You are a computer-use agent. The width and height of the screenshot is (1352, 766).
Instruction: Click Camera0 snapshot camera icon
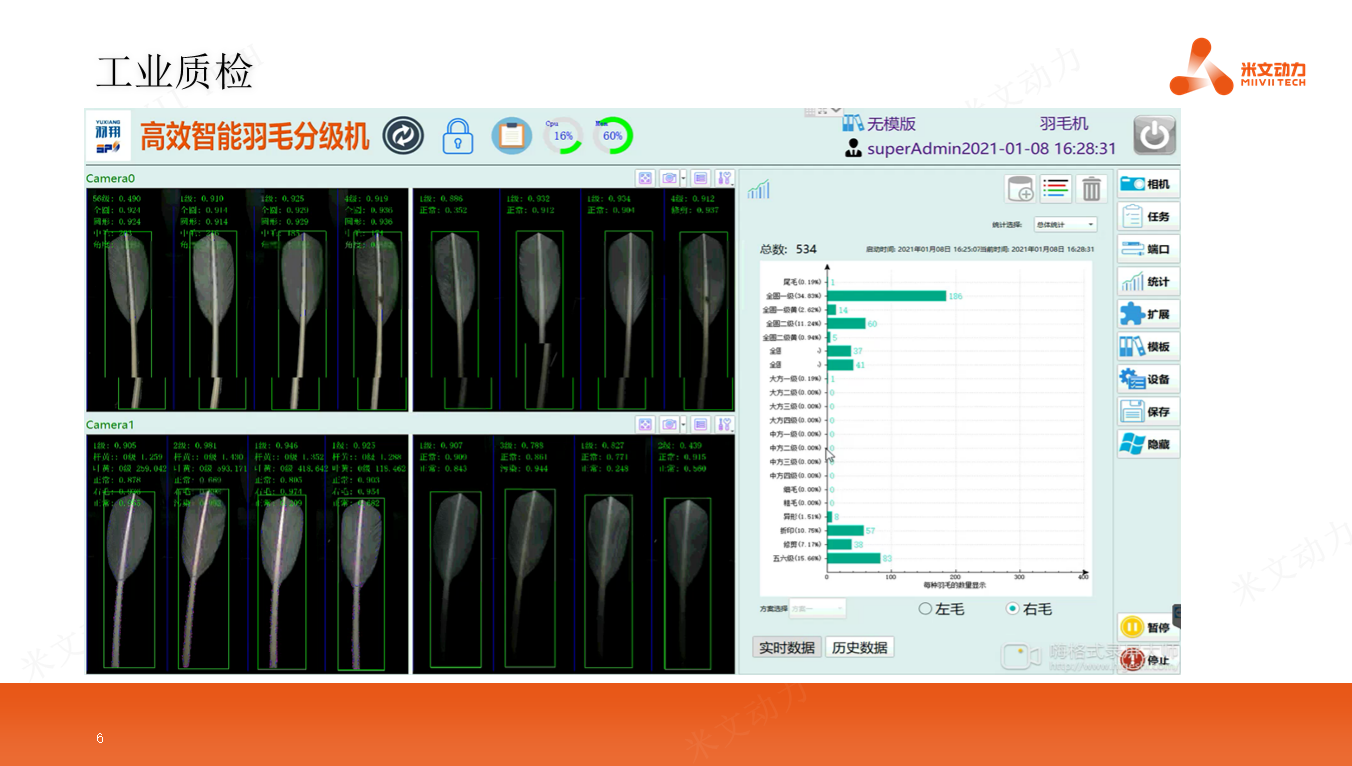(670, 178)
